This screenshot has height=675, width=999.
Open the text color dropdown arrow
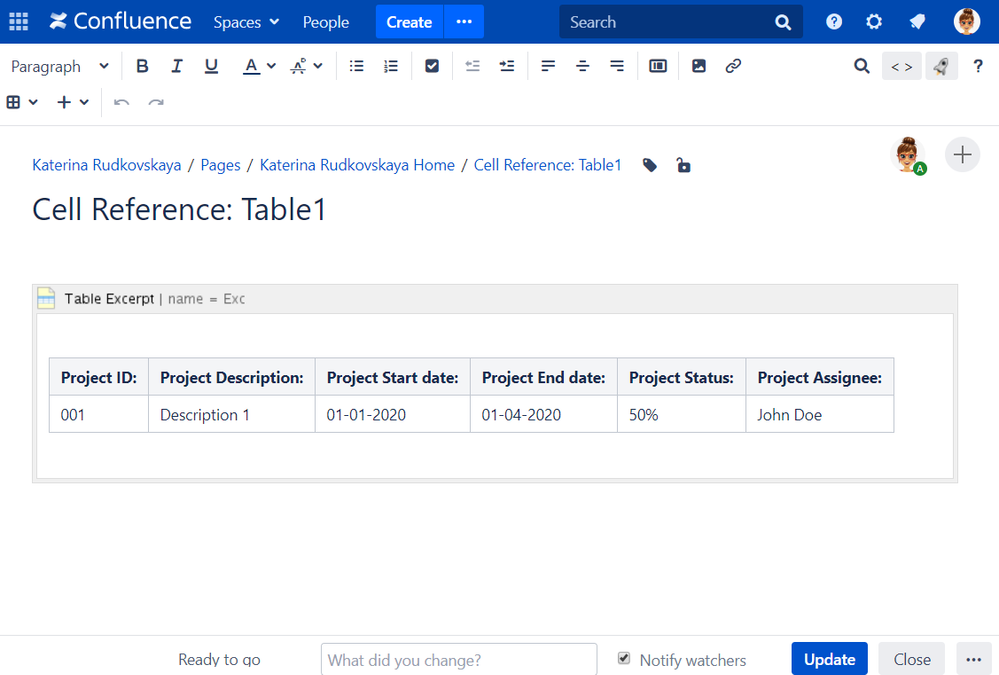[x=271, y=67]
